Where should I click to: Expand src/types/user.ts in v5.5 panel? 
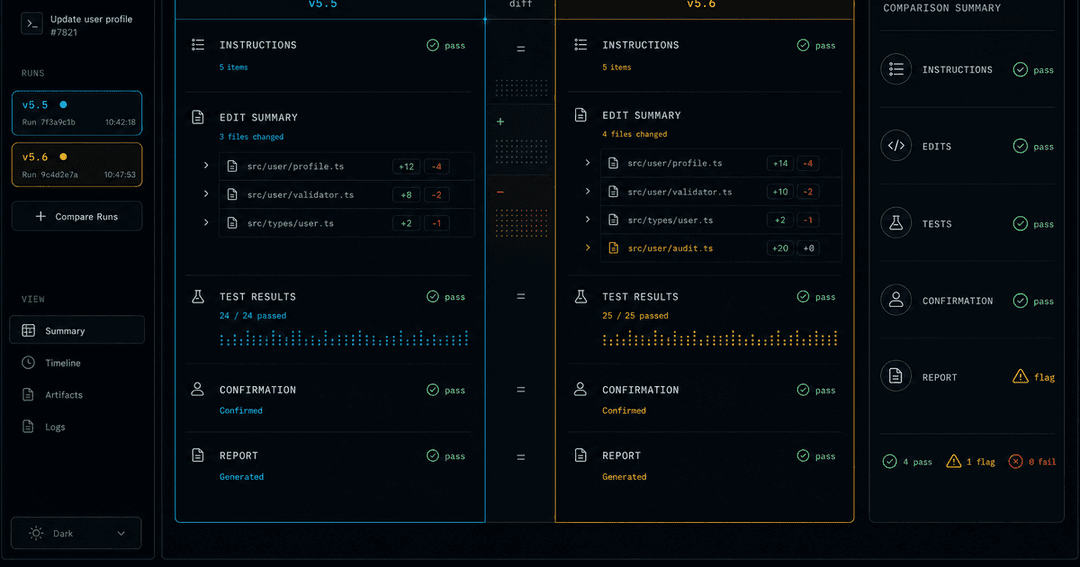coord(206,223)
